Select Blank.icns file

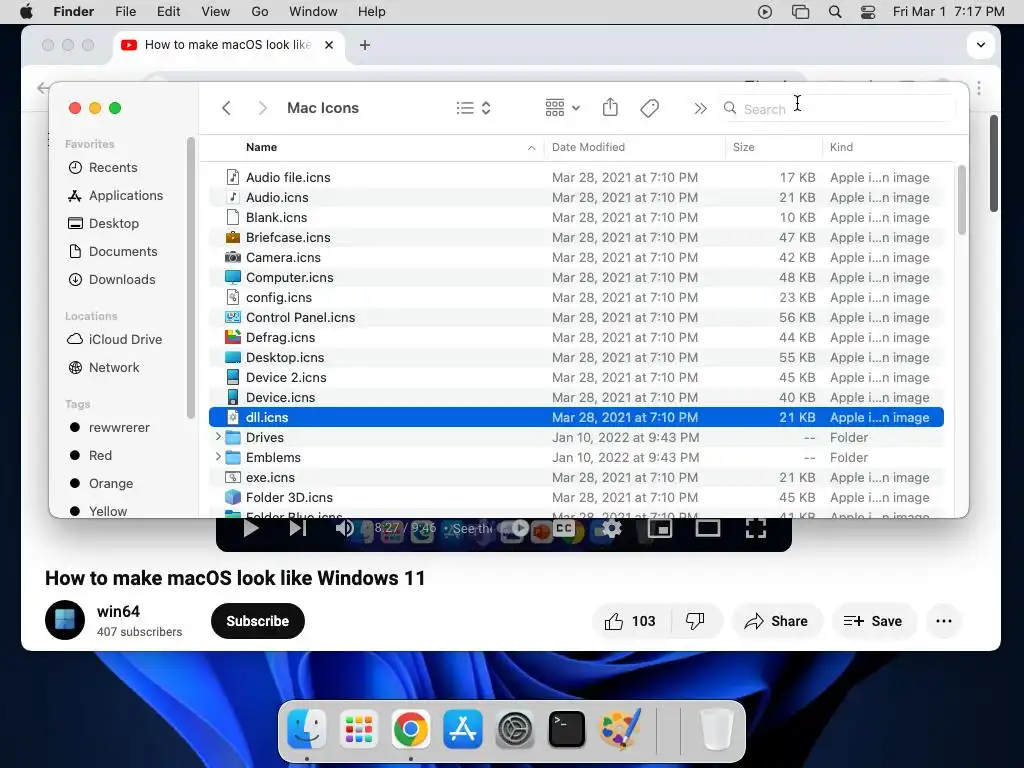[x=576, y=217]
